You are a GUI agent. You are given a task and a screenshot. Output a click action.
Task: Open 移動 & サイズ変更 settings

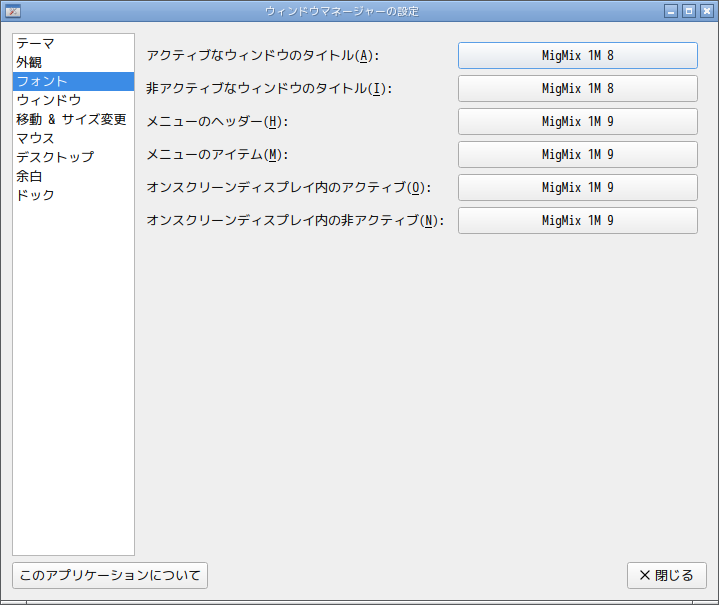click(71, 119)
